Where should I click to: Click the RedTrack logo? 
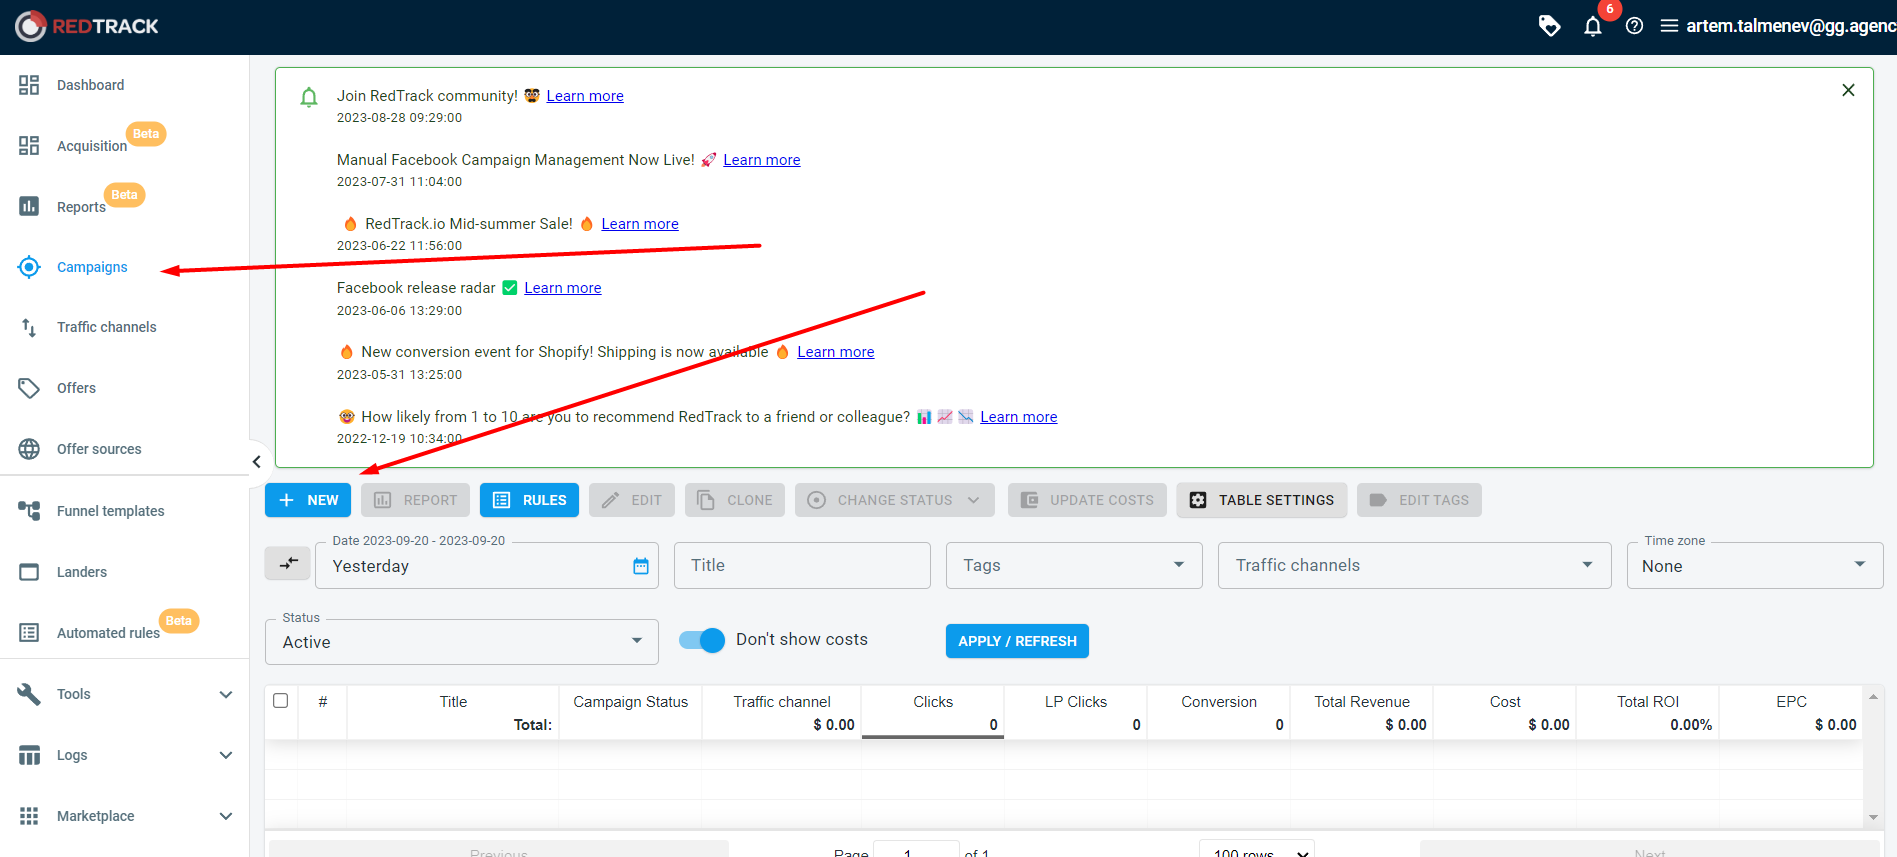click(x=87, y=26)
